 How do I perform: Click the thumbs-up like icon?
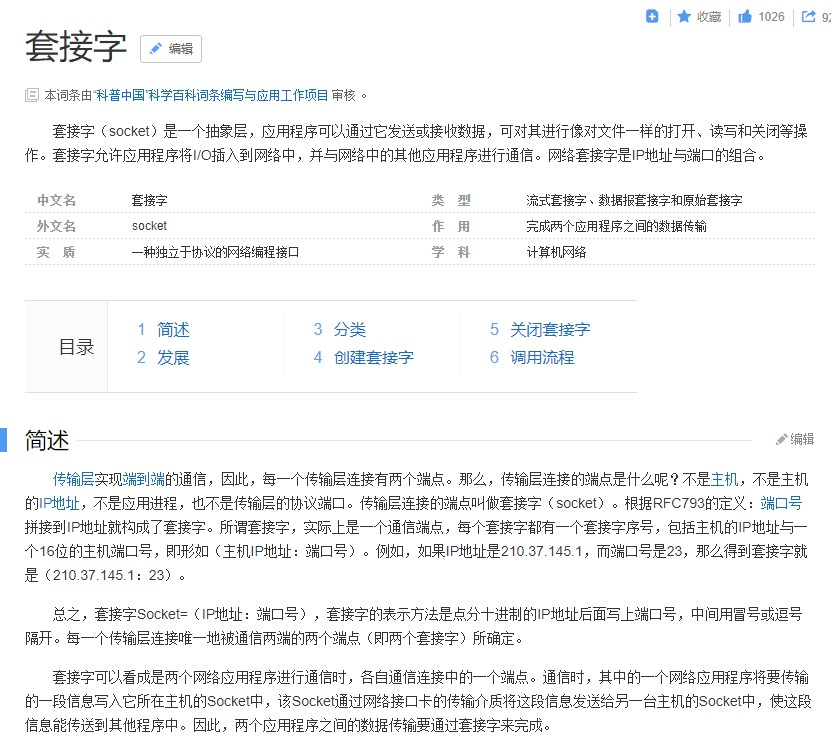745,16
